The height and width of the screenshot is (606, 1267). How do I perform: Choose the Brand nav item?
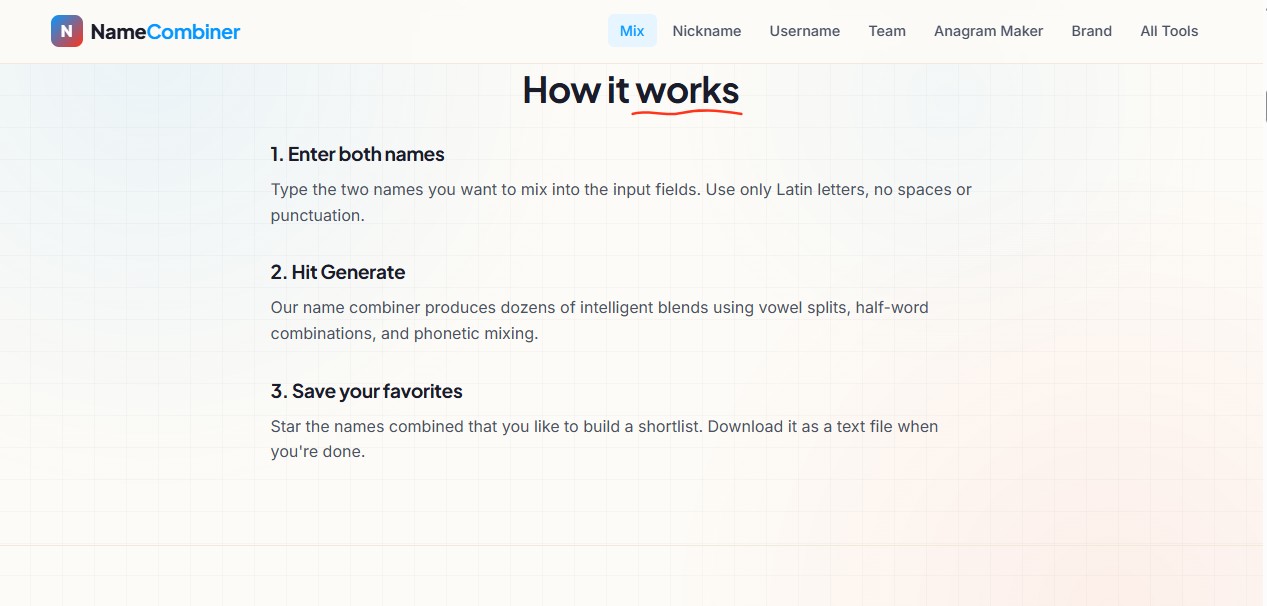pos(1092,31)
